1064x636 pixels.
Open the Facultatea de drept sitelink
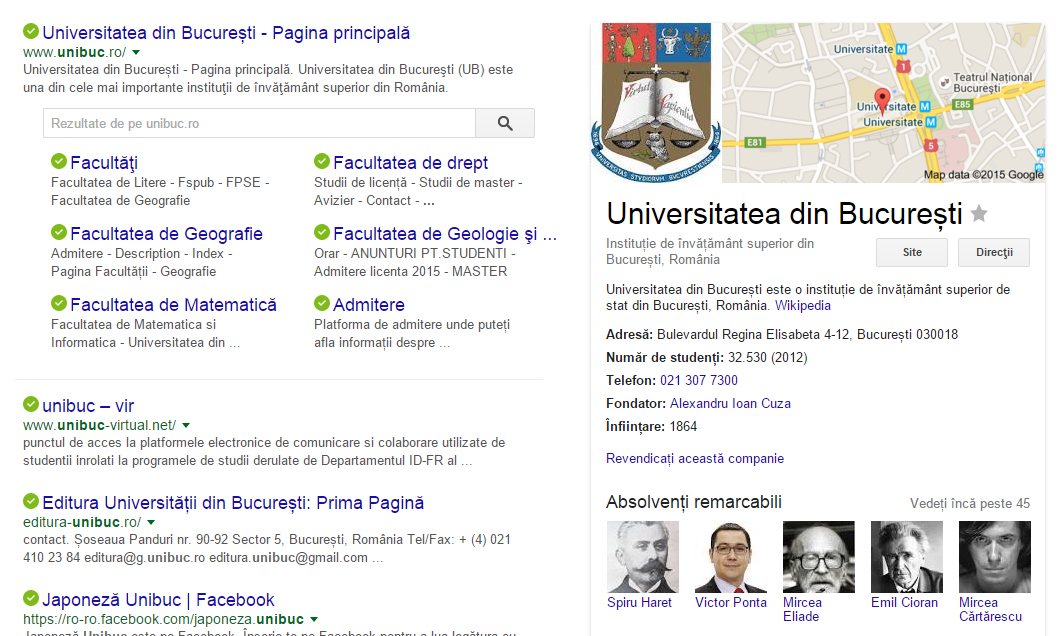click(411, 163)
